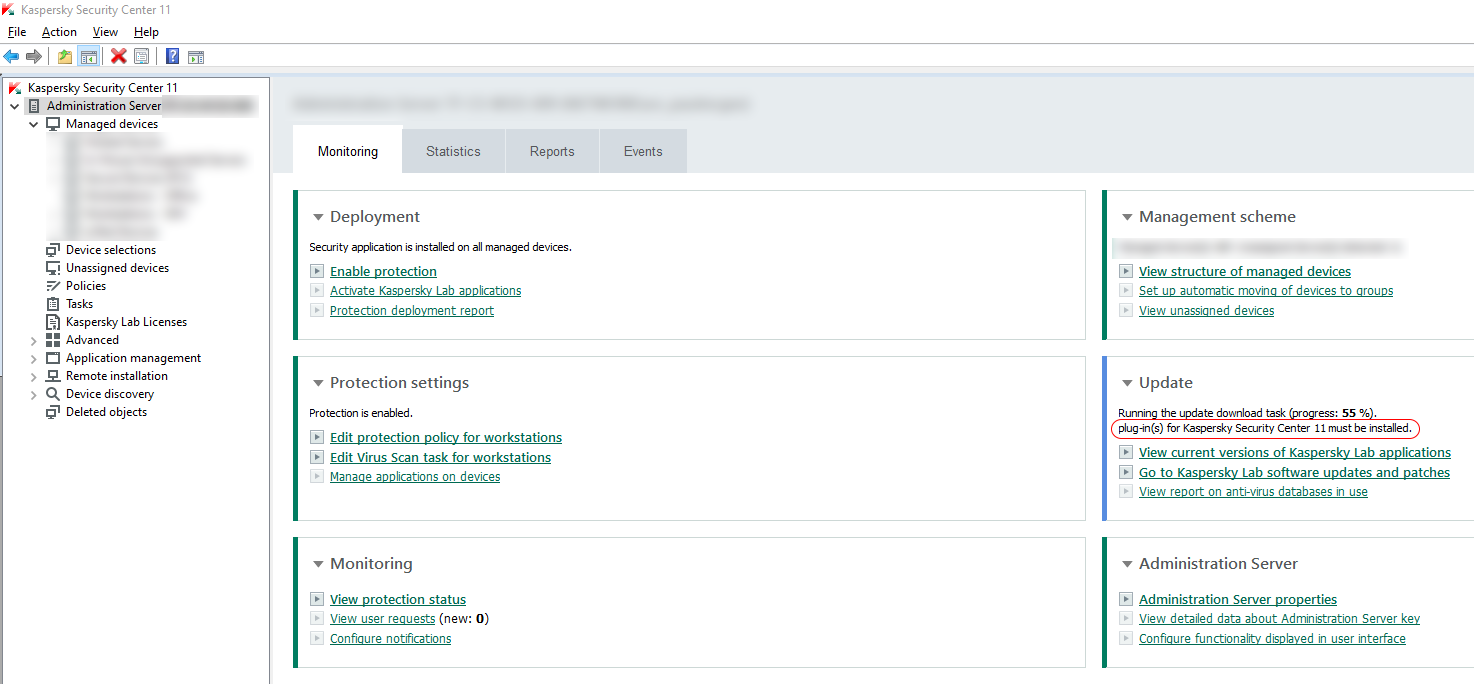Expand the Remote installation tree node

tap(34, 376)
